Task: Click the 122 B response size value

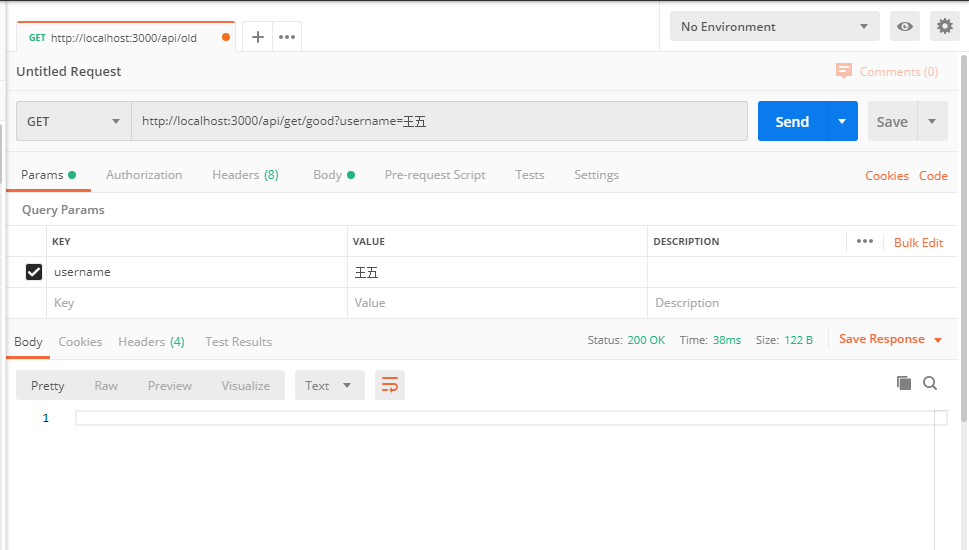Action: pyautogui.click(x=798, y=340)
